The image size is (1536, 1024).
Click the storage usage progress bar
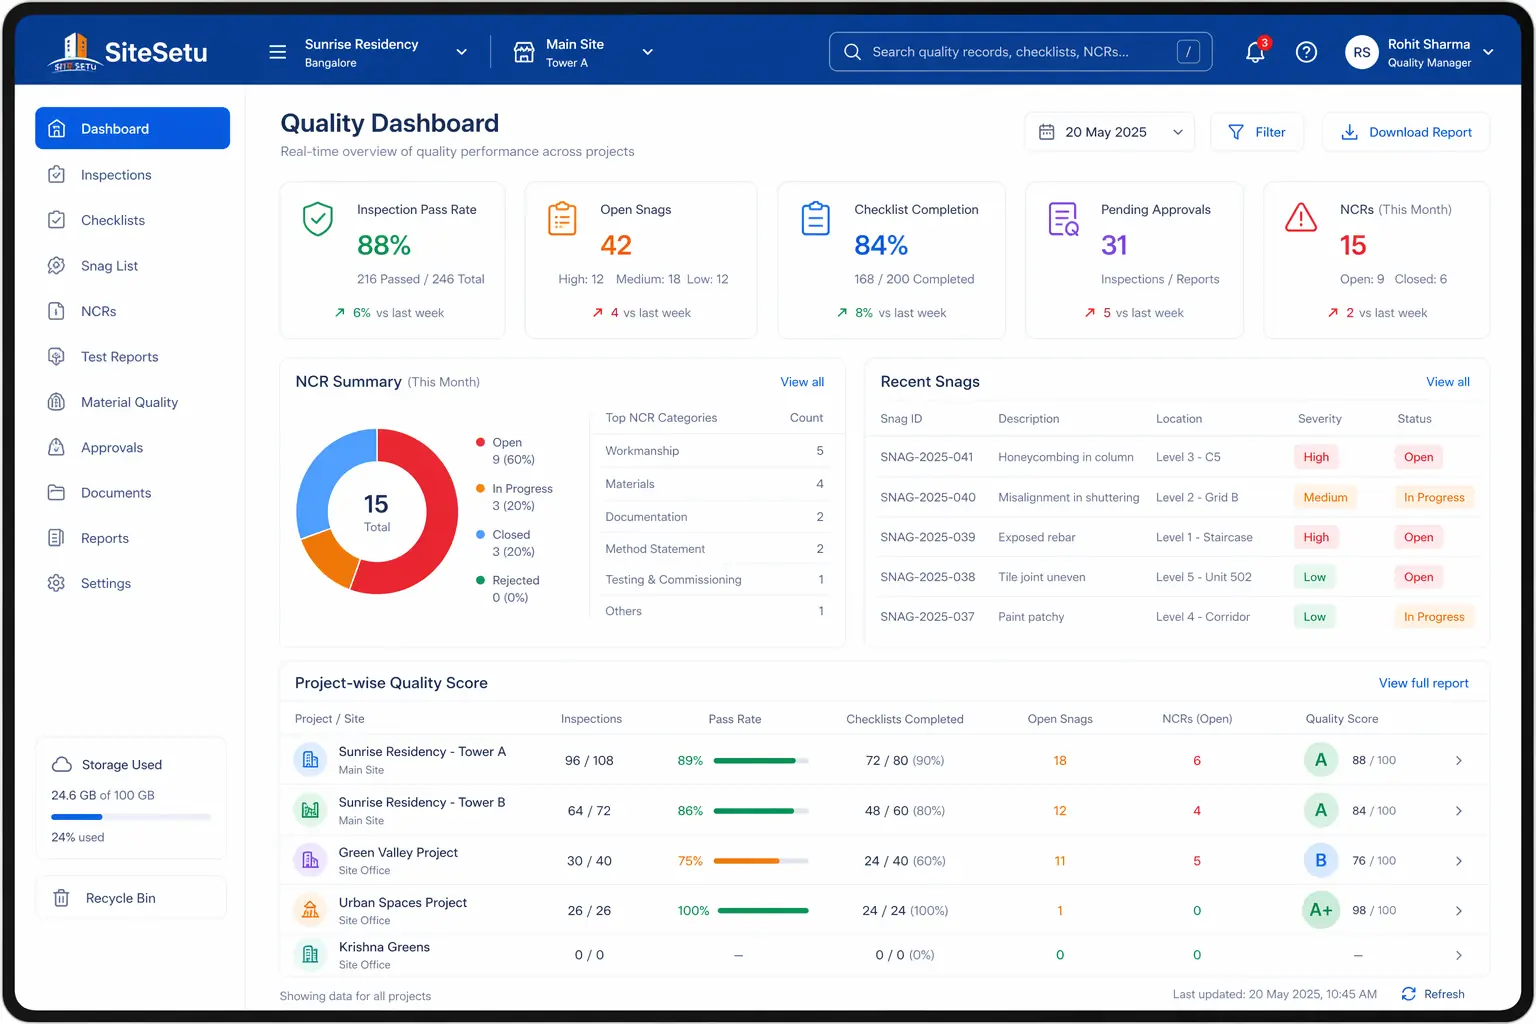pyautogui.click(x=131, y=817)
